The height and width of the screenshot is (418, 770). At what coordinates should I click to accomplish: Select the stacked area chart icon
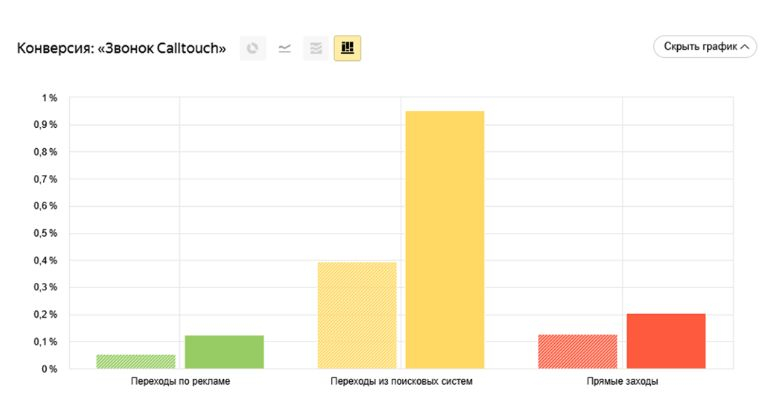316,48
